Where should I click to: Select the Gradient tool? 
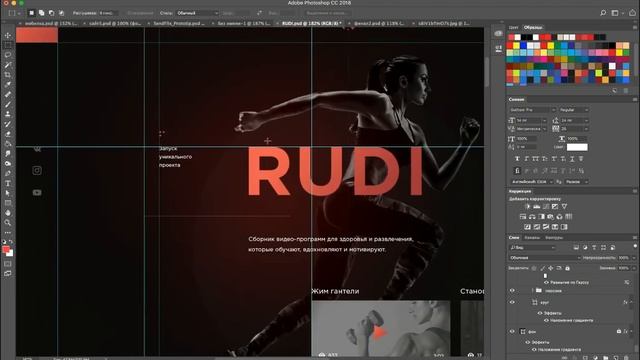pos(8,144)
